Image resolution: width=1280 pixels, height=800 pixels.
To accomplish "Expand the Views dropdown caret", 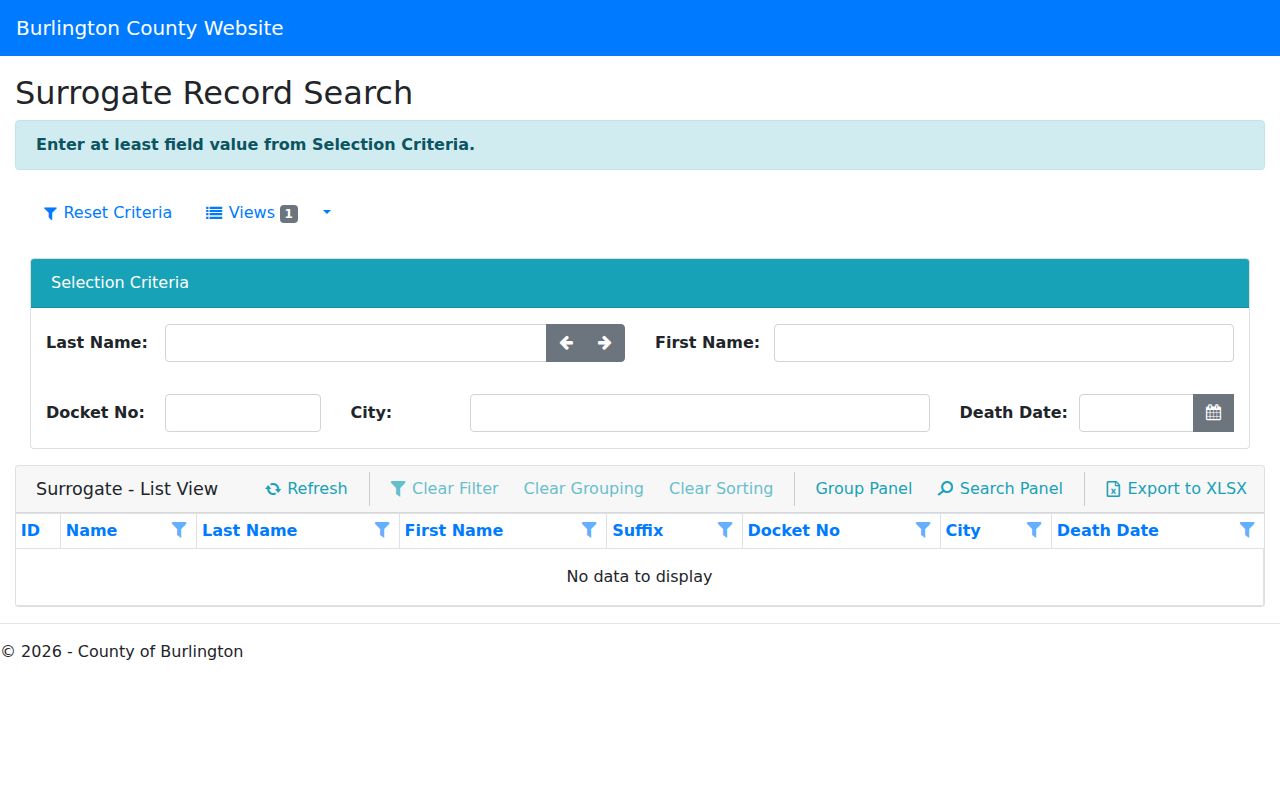I will [326, 213].
